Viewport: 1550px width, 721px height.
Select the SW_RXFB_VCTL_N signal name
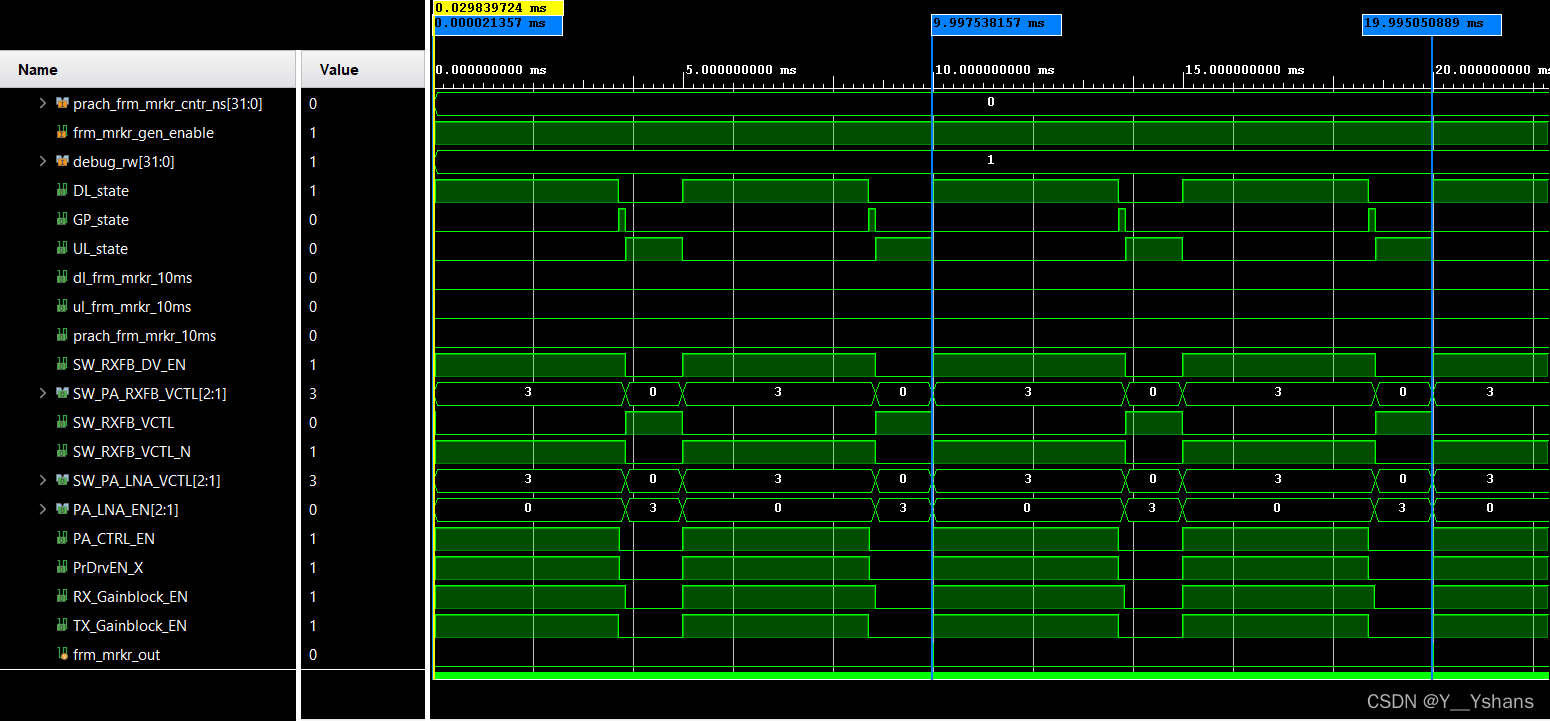132,452
